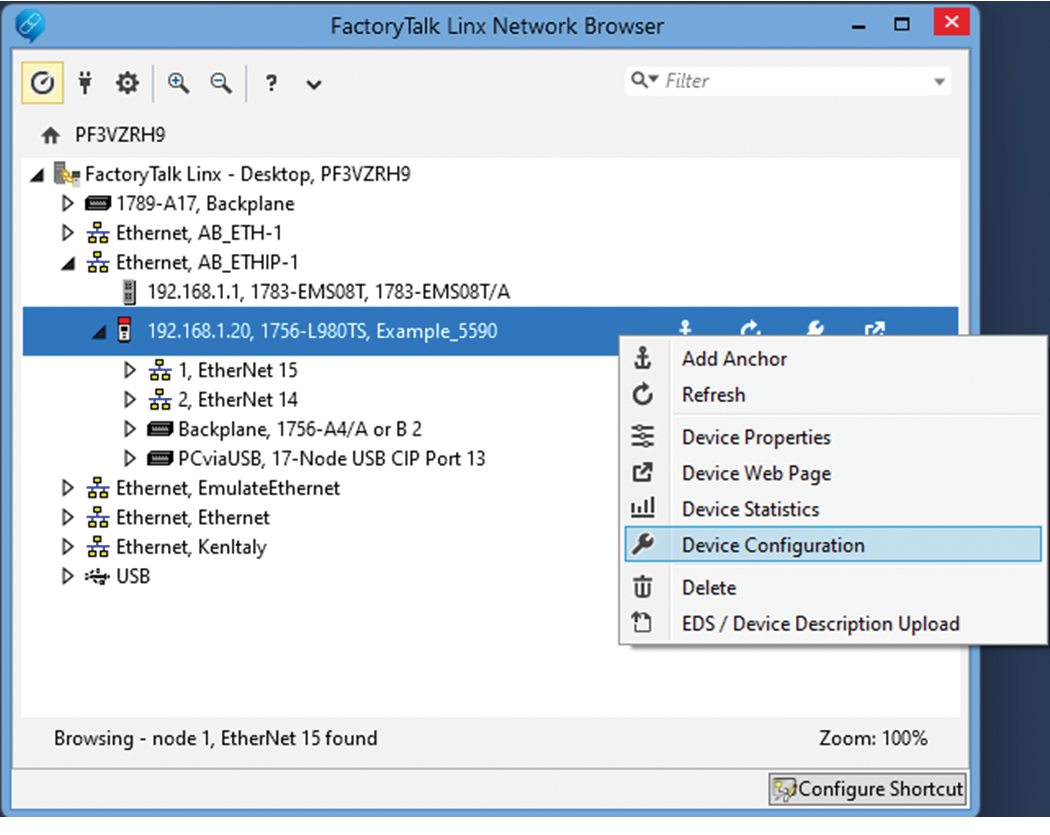This screenshot has height=835, width=1050.
Task: Expand the 1789-A17, Backplane node
Action: [68, 204]
